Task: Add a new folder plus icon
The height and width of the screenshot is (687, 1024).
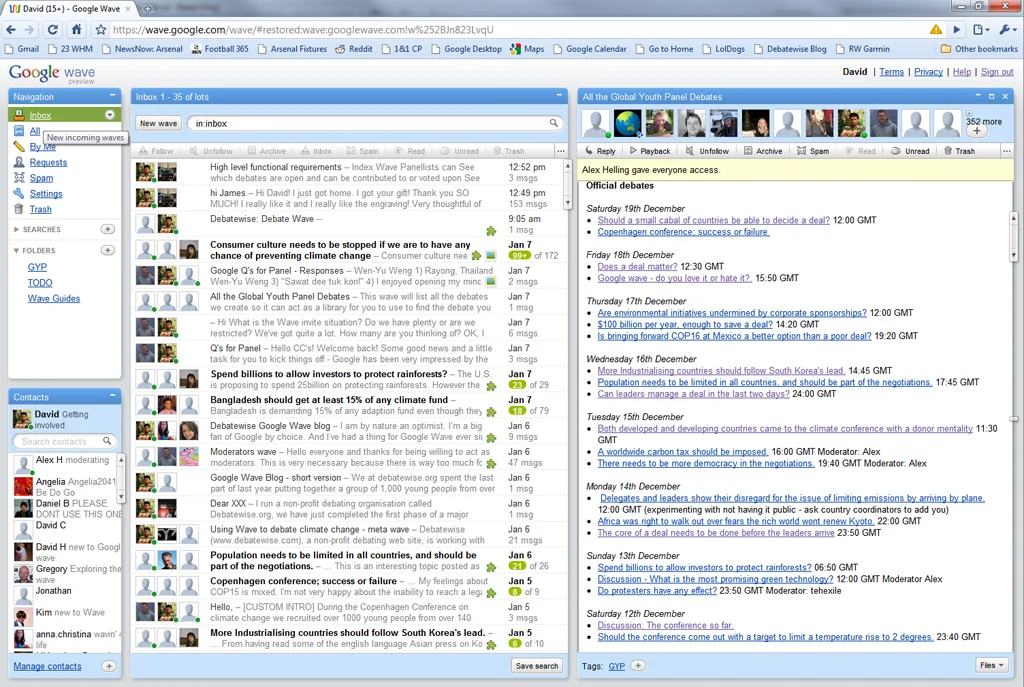Action: (108, 250)
